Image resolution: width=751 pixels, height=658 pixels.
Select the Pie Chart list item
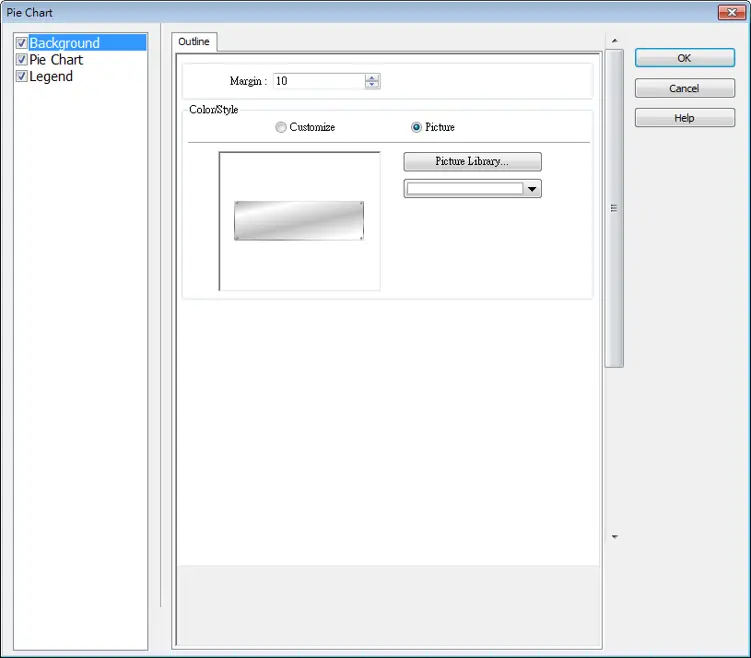click(56, 59)
